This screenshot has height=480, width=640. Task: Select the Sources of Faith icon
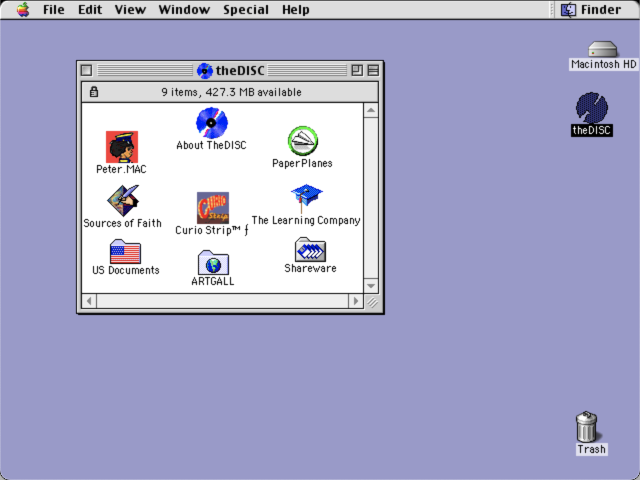point(123,200)
